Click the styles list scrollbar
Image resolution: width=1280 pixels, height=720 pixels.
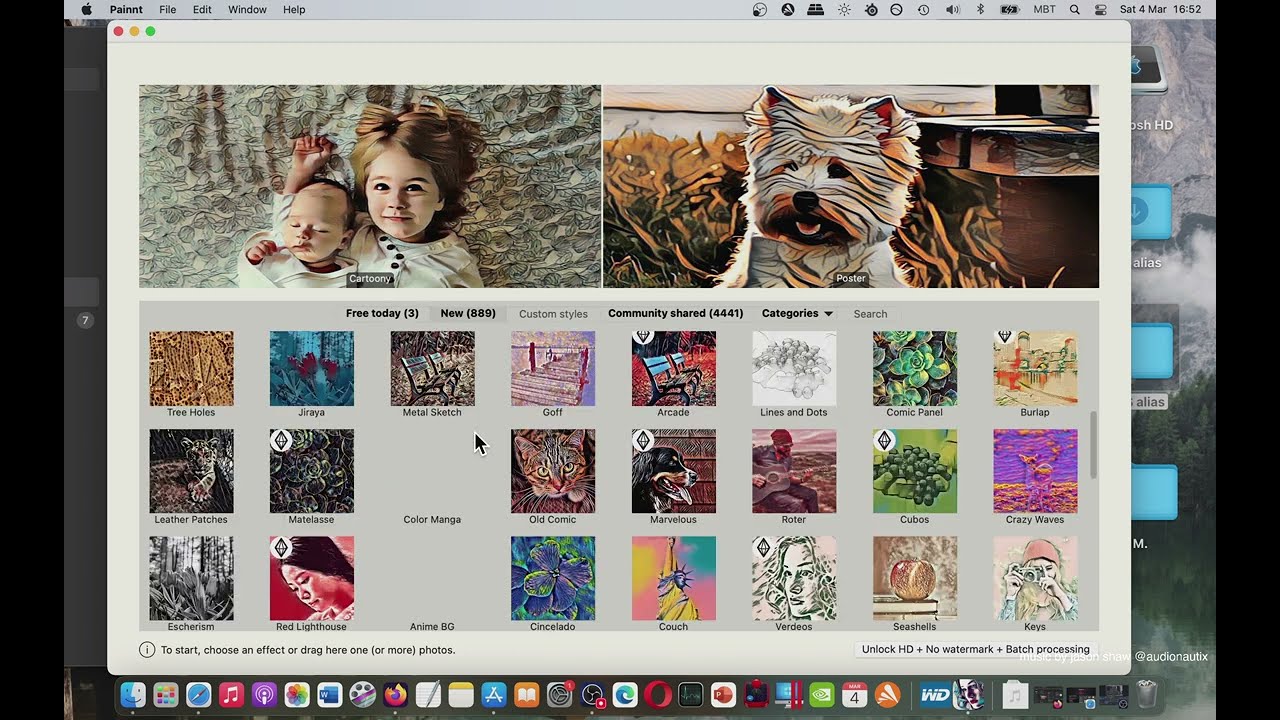click(1093, 445)
